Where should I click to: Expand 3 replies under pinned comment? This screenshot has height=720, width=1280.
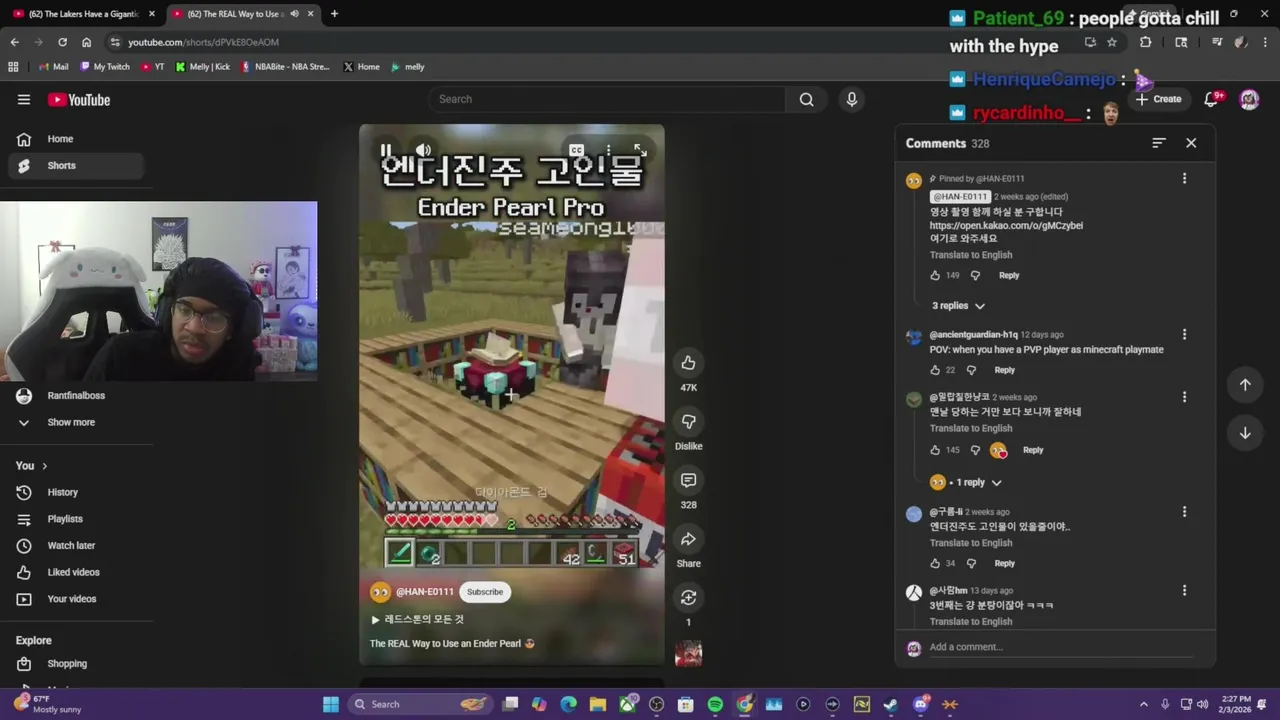click(958, 306)
